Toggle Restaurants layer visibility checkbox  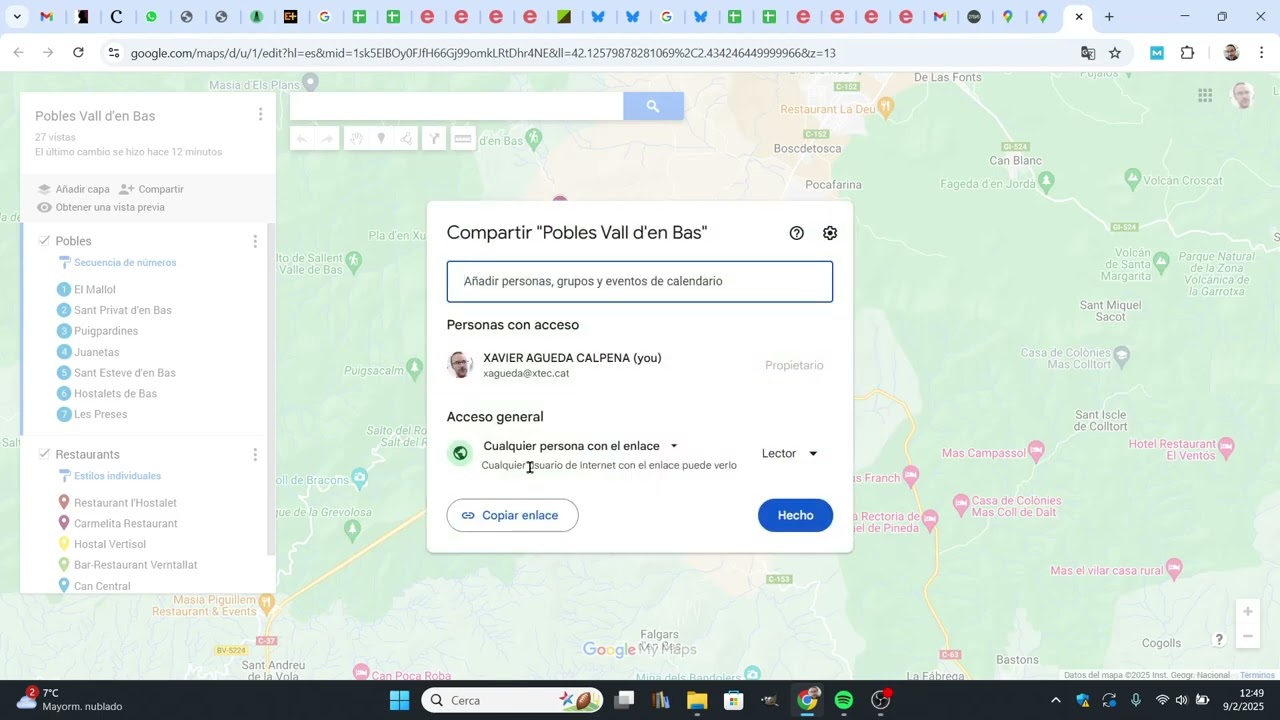[44, 454]
